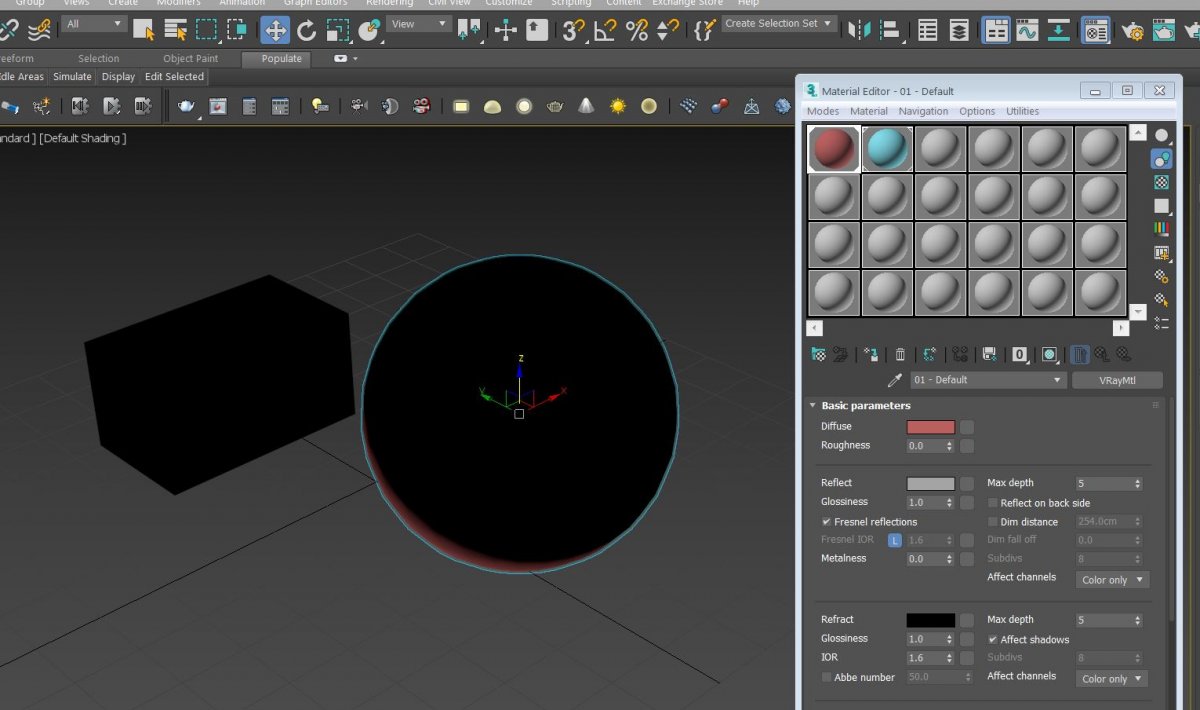Viewport: 1200px width, 710px height.
Task: Activate the Rotate tool
Action: (x=307, y=30)
